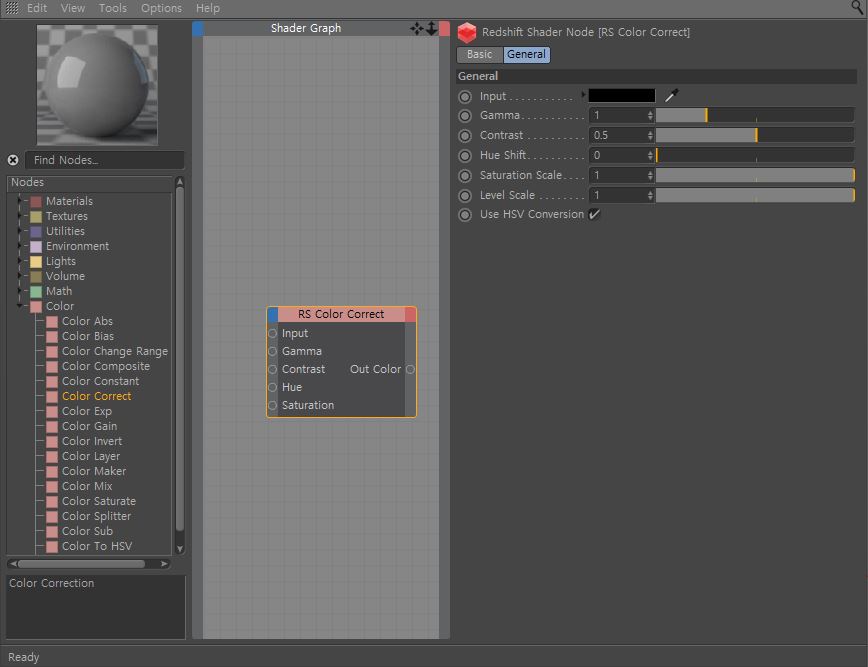Viewport: 868px width, 667px height.
Task: Expand the Input color disclosure arrow
Action: click(583, 95)
